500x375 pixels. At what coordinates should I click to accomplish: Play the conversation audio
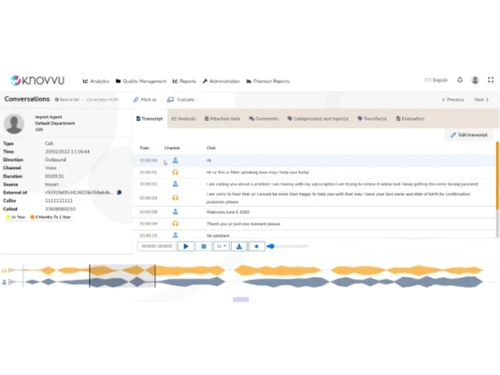tap(186, 246)
